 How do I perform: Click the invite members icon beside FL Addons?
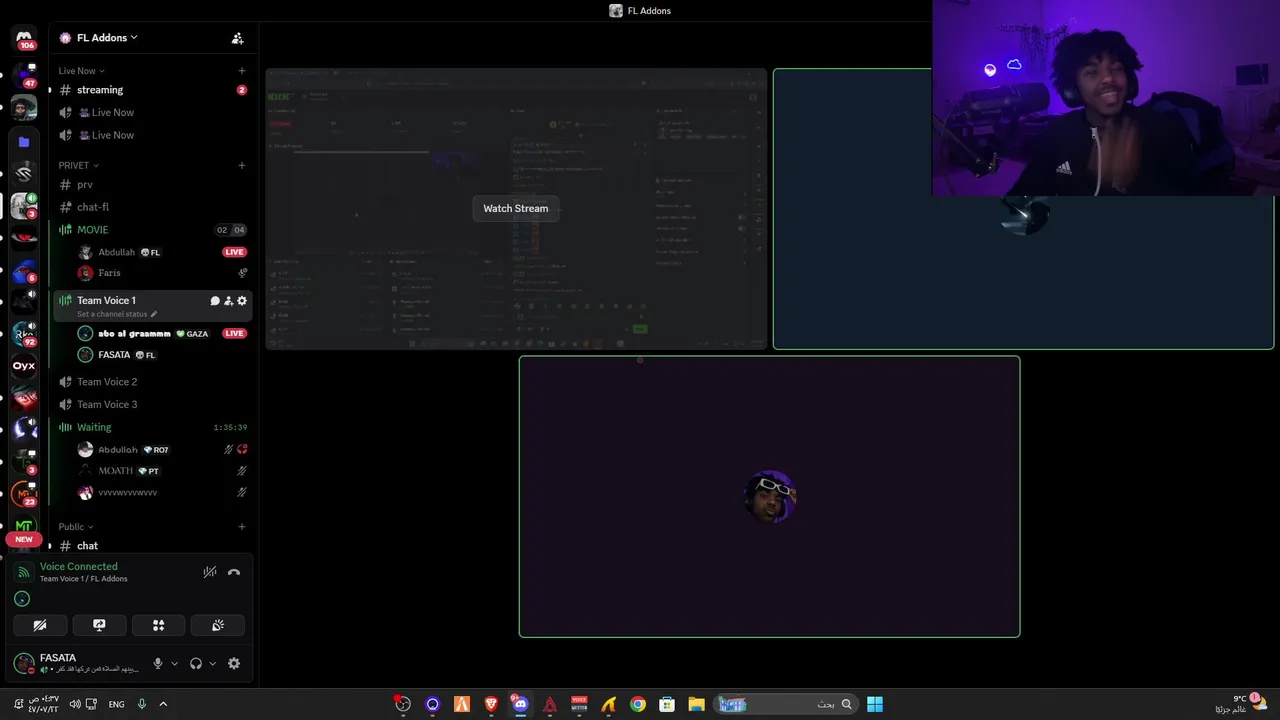237,38
